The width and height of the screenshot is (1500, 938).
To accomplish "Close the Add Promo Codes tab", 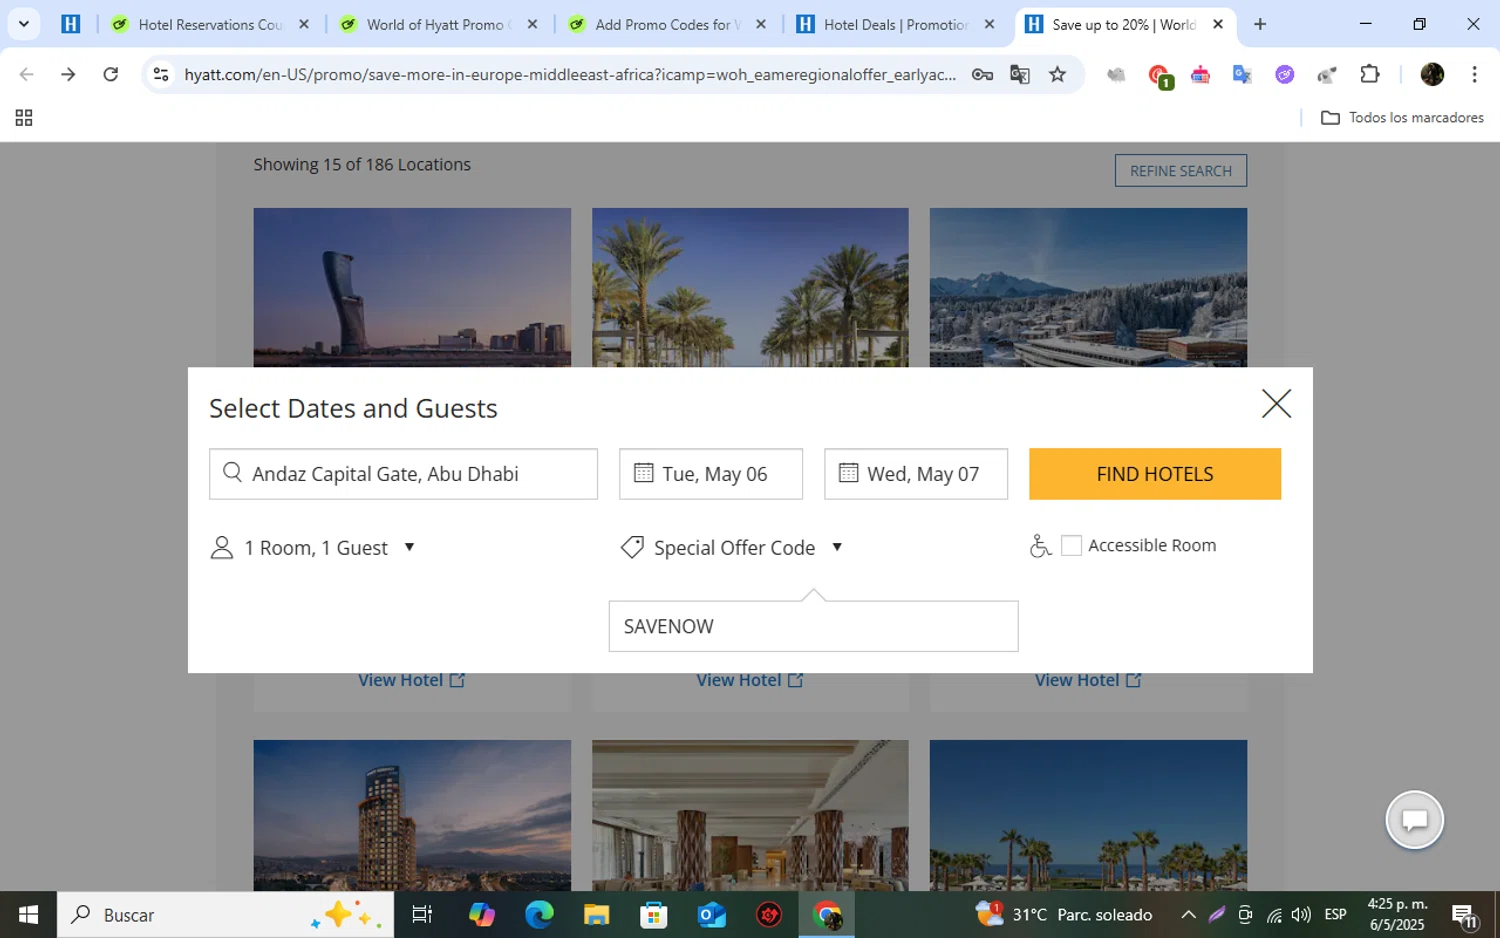I will (x=761, y=24).
